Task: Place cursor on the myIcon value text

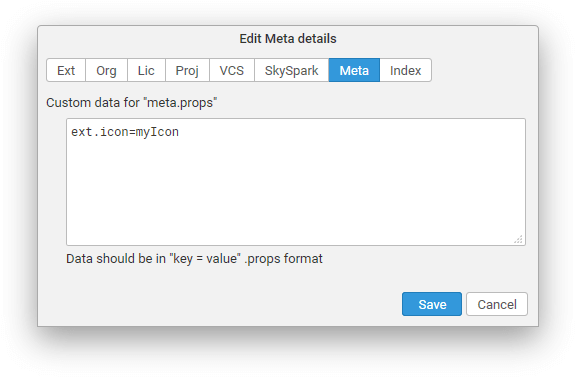Action: click(157, 132)
